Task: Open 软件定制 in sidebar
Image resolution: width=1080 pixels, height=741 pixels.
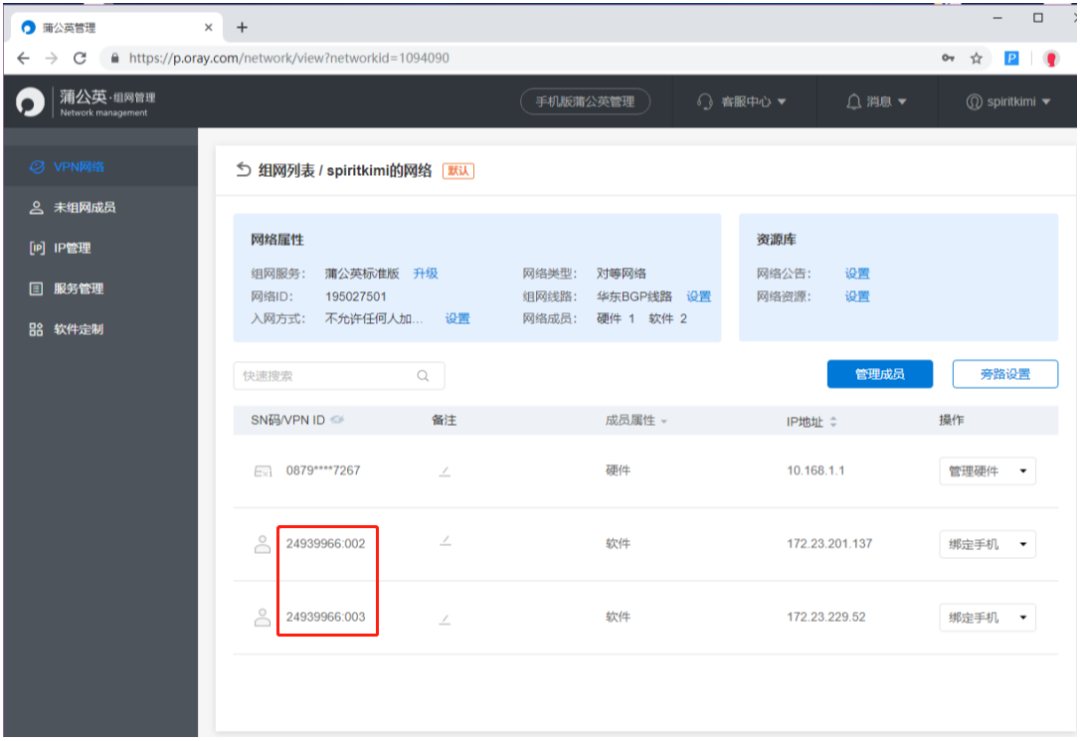Action: (x=101, y=329)
